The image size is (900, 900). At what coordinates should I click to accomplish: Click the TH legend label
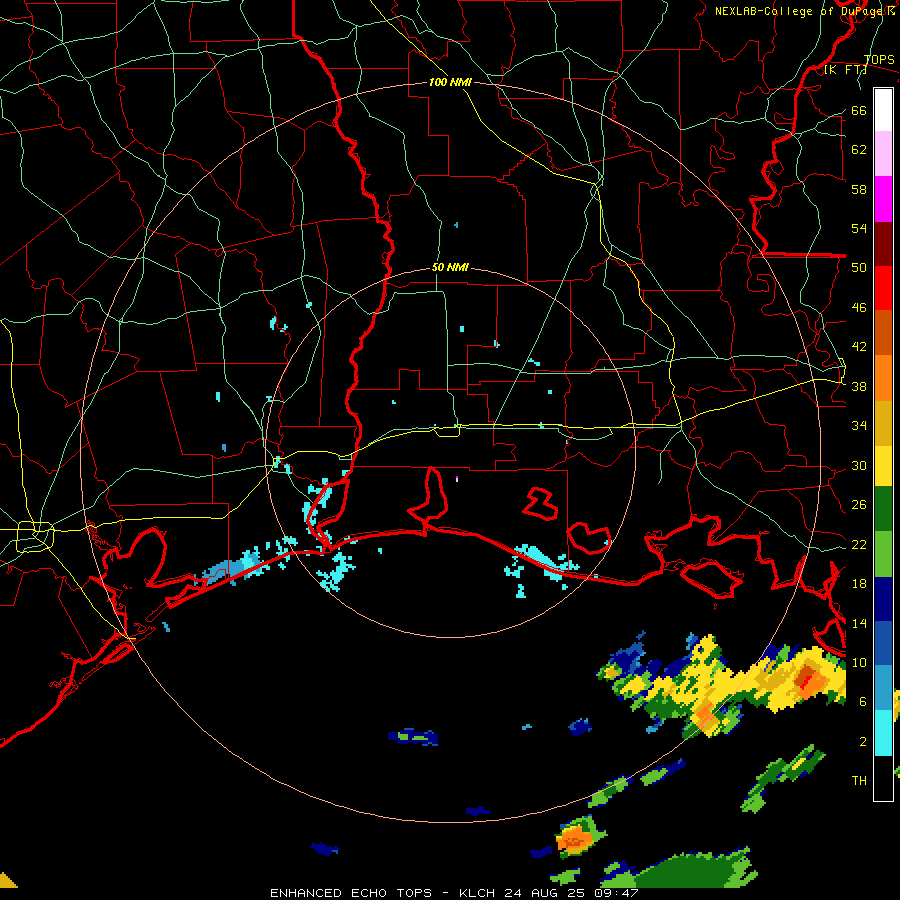pyautogui.click(x=859, y=781)
